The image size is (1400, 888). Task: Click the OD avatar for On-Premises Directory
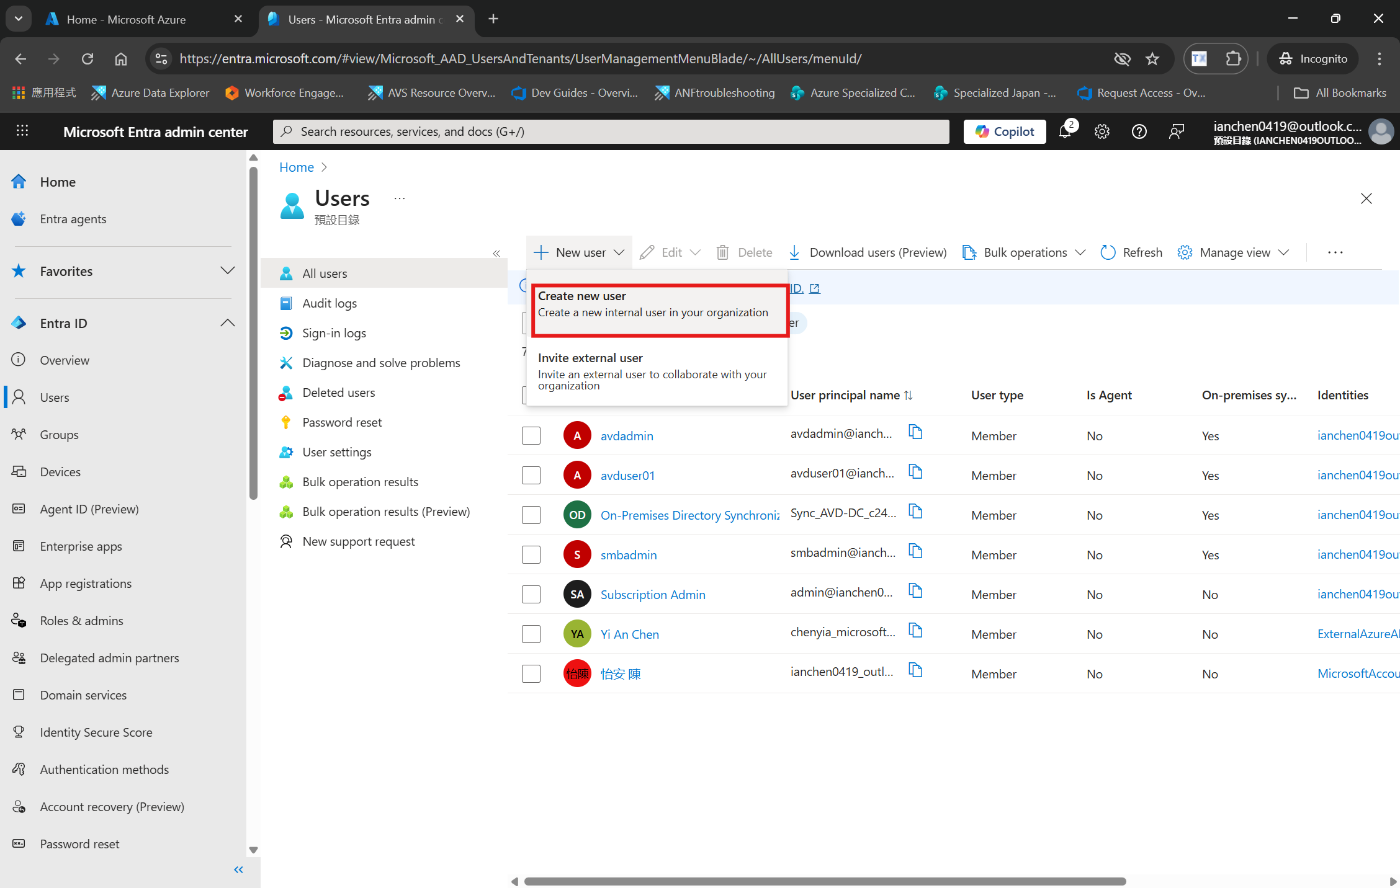(x=577, y=515)
